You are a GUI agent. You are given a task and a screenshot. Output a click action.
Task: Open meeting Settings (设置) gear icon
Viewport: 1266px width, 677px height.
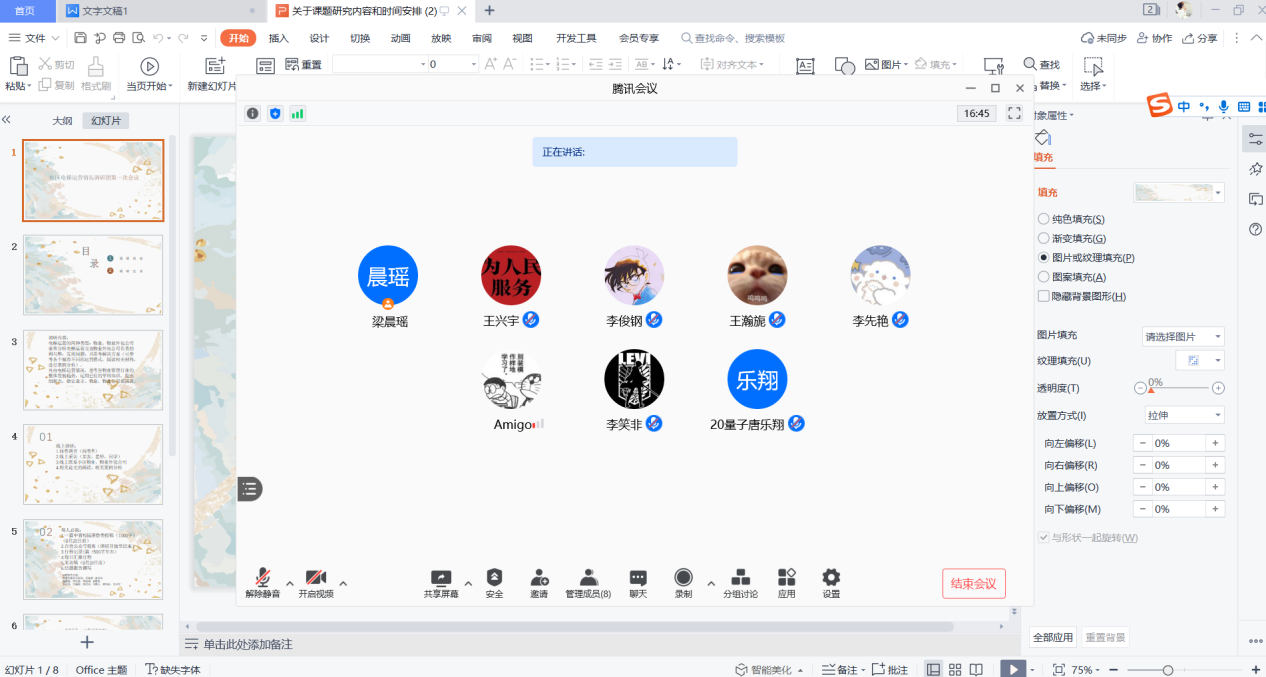pos(831,579)
